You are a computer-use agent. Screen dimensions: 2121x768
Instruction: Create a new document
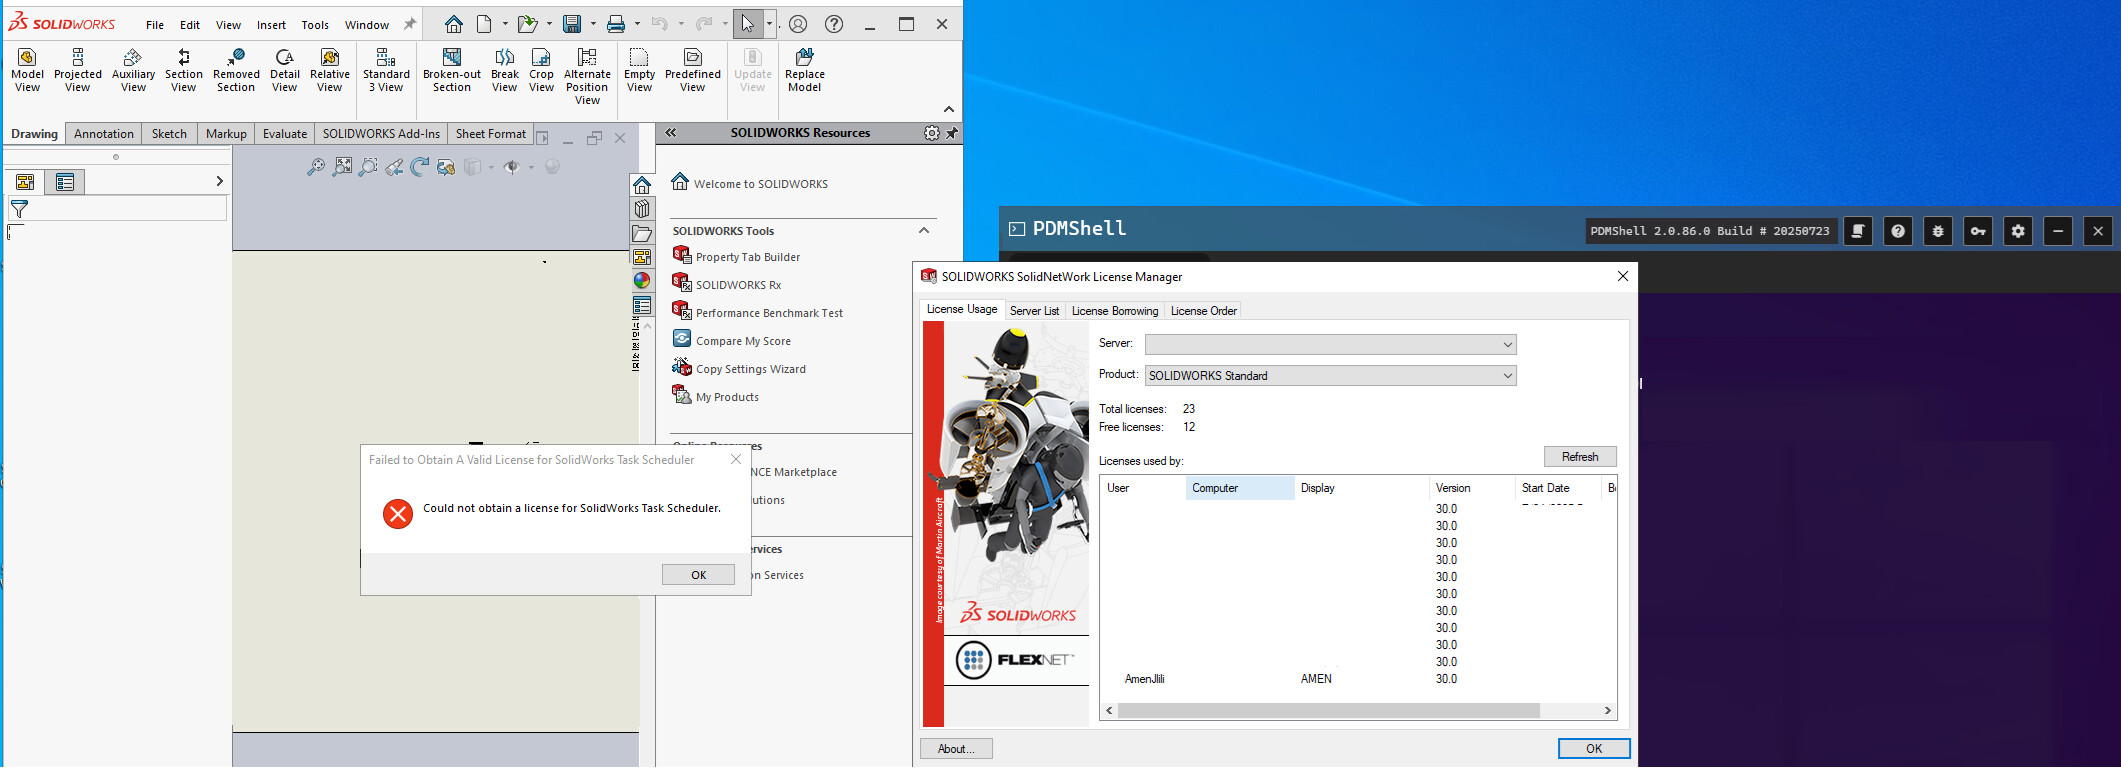[x=484, y=24]
